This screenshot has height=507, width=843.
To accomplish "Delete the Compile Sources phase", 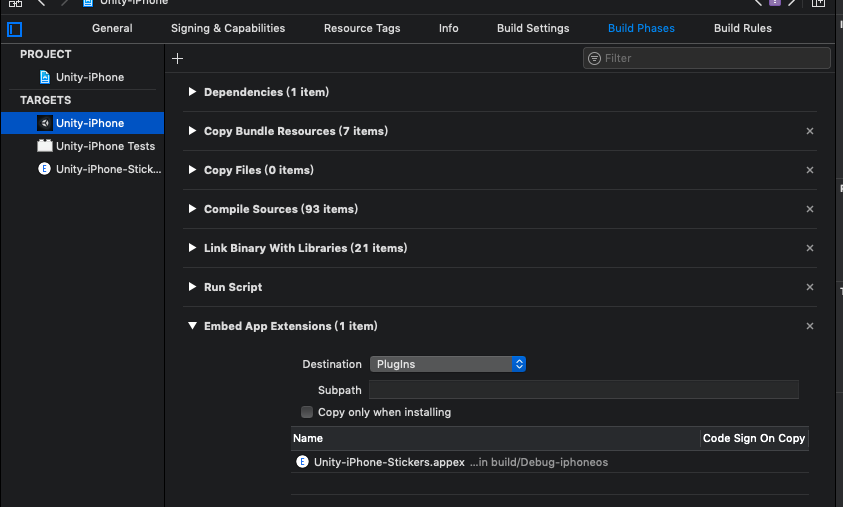I will tap(810, 209).
